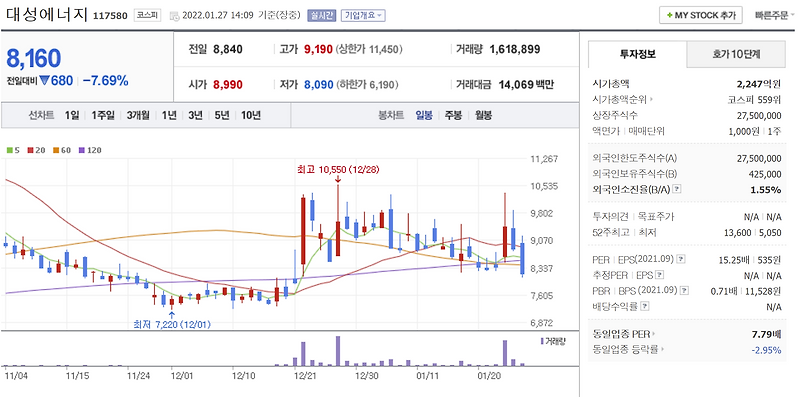Click the 15.25배 PER value
This screenshot has width=800, height=397.
pyautogui.click(x=734, y=260)
